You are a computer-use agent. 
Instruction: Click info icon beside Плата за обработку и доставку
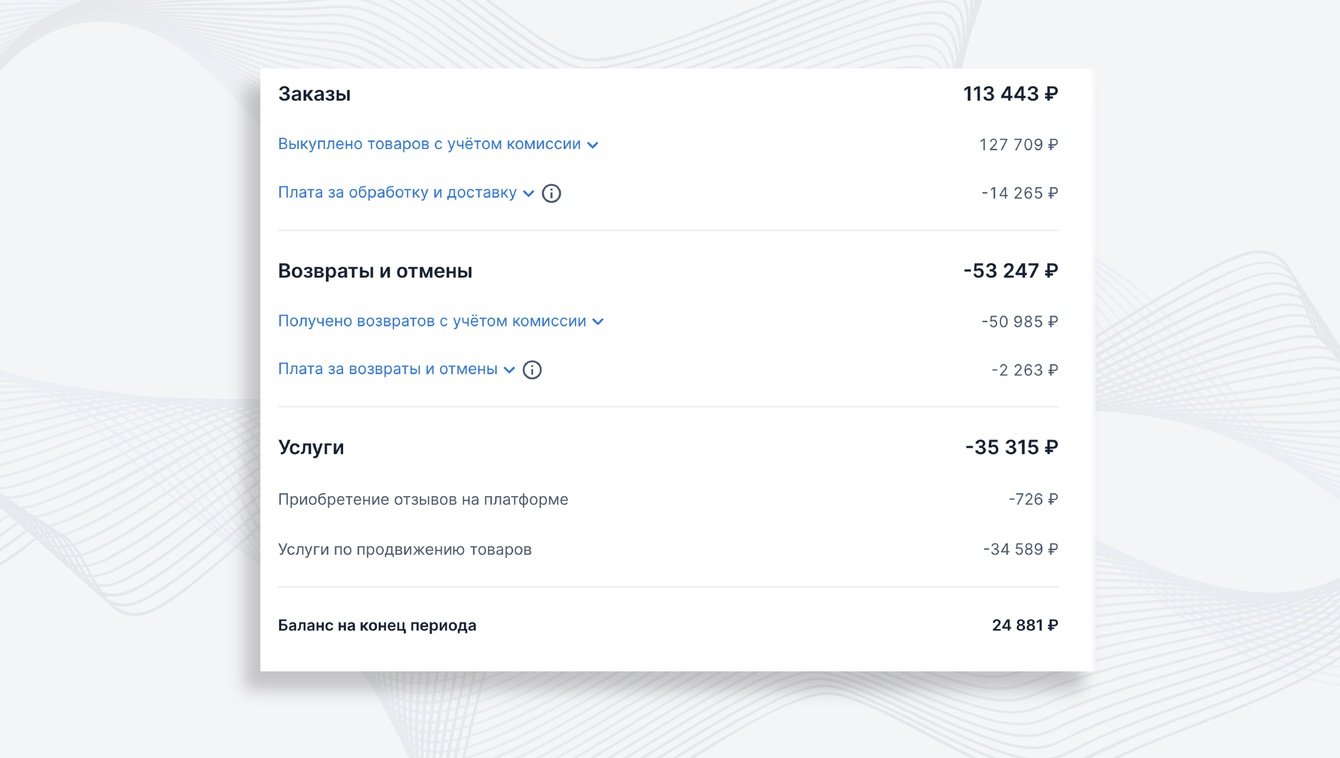pos(551,194)
